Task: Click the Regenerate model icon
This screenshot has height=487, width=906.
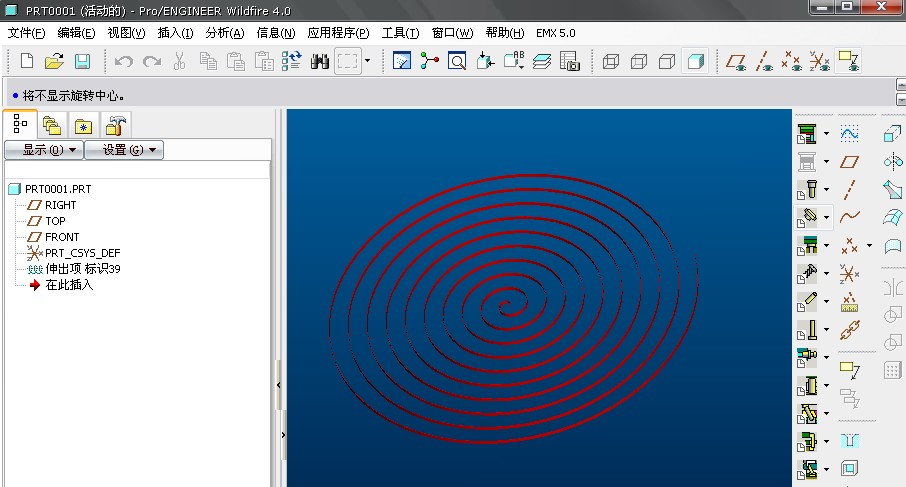Action: tap(292, 61)
